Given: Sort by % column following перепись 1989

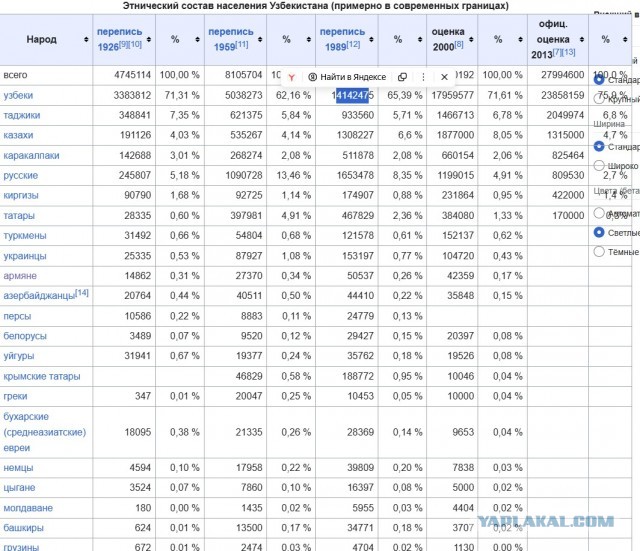Looking at the screenshot, I should pyautogui.click(x=420, y=40).
